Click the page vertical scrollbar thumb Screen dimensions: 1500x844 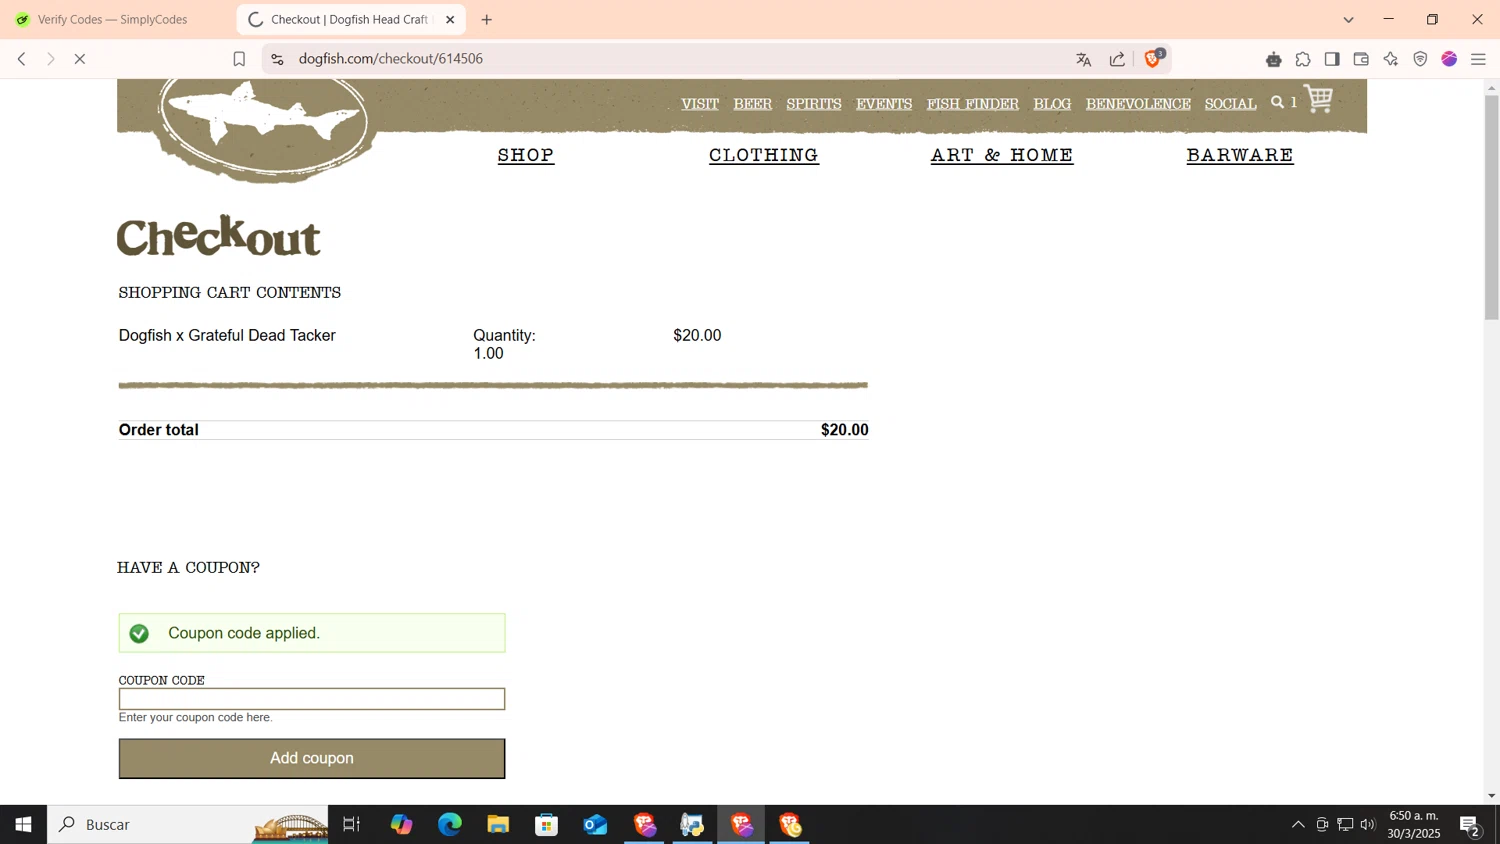click(x=1491, y=208)
